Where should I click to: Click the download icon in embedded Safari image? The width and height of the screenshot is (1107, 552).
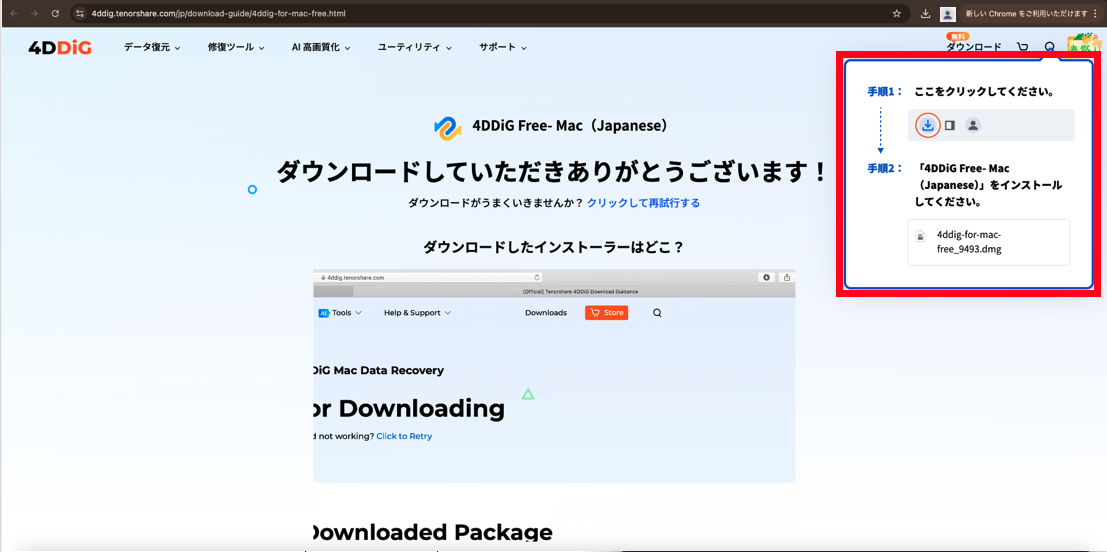coord(767,277)
